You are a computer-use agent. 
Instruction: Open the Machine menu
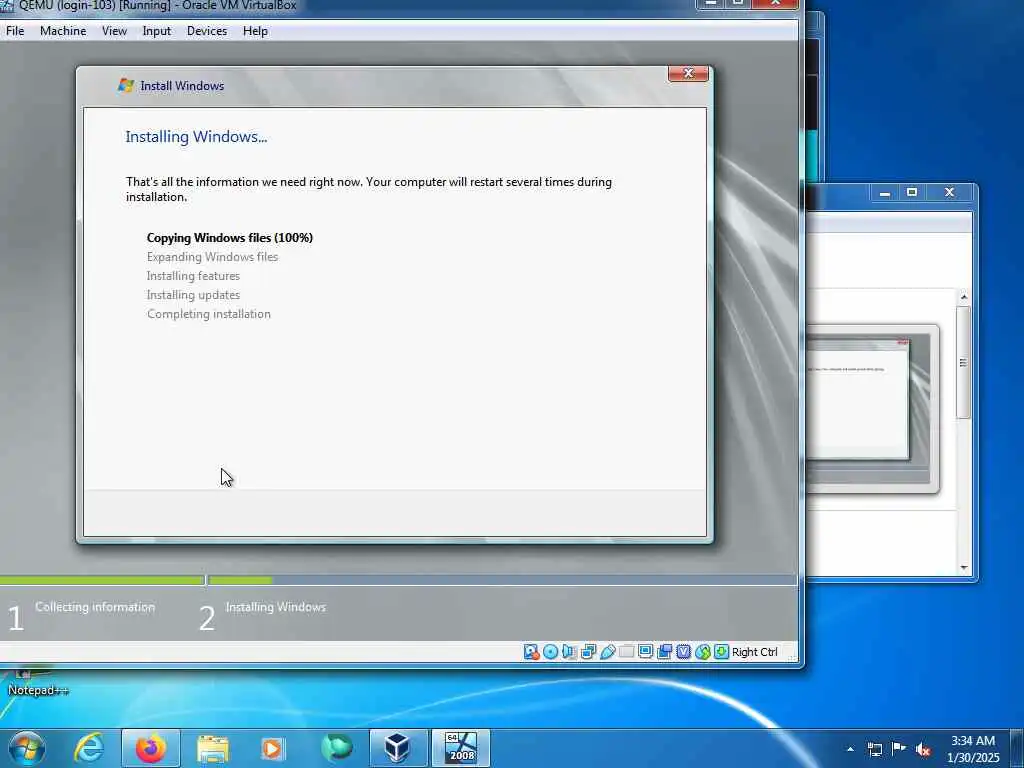point(63,31)
